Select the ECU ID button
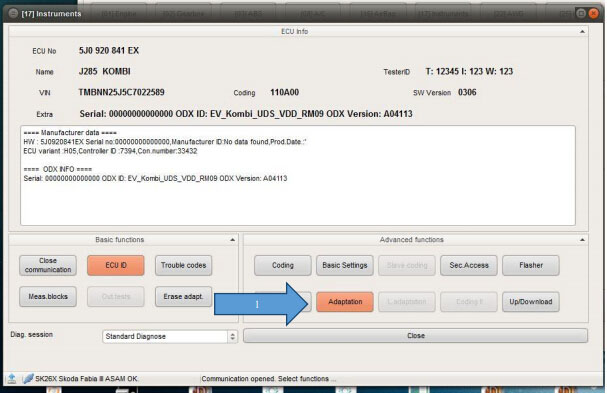Image resolution: width=607 pixels, height=394 pixels. [x=116, y=265]
